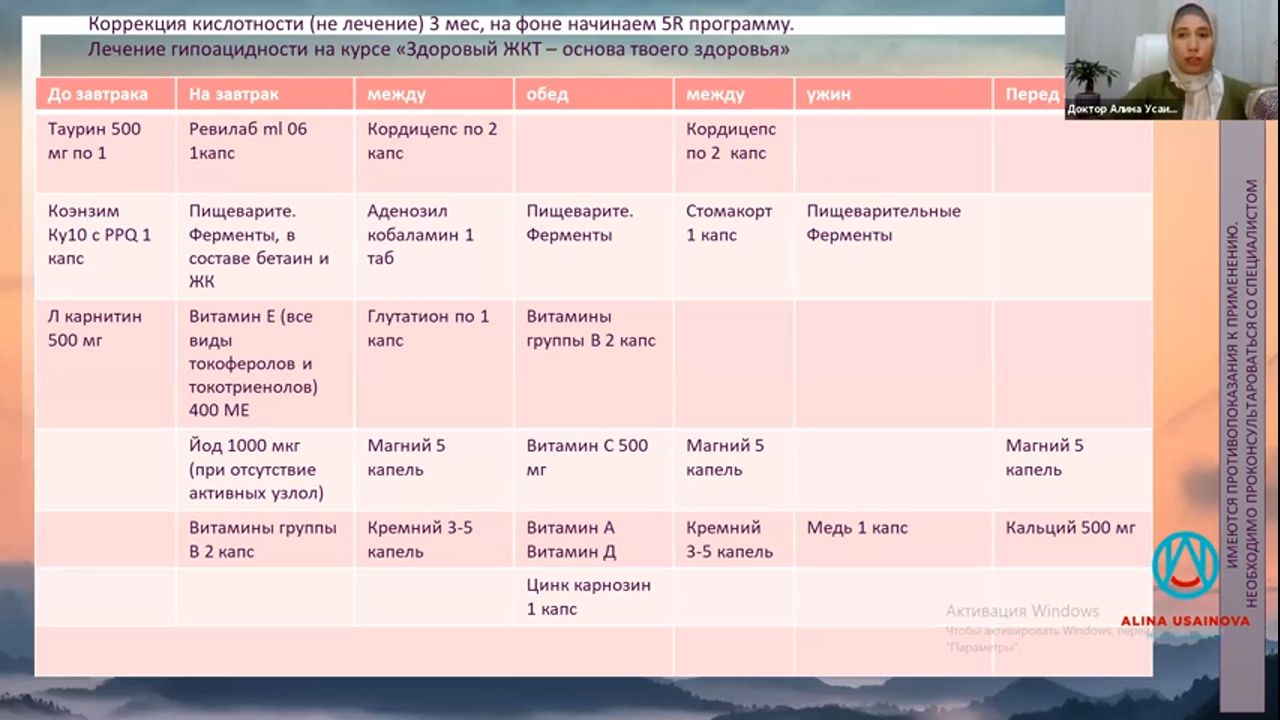The width and height of the screenshot is (1280, 720).
Task: Click the 'Перед' column header
Action: (1032, 94)
